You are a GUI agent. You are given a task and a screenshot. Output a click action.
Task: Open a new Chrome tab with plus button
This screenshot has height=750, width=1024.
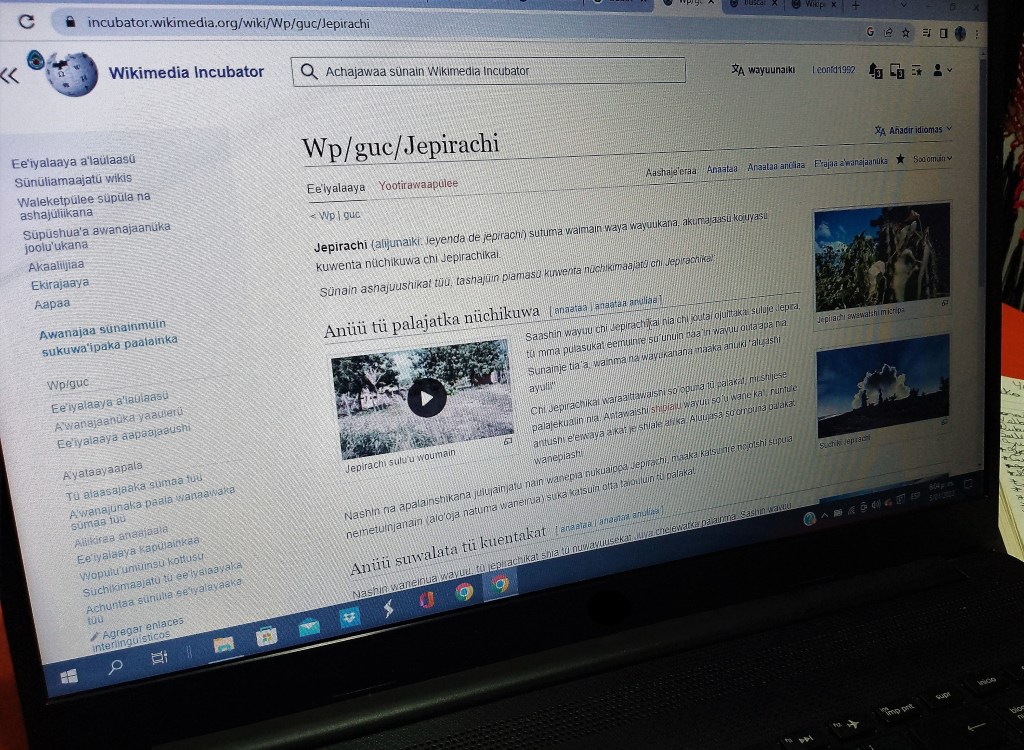[x=856, y=5]
